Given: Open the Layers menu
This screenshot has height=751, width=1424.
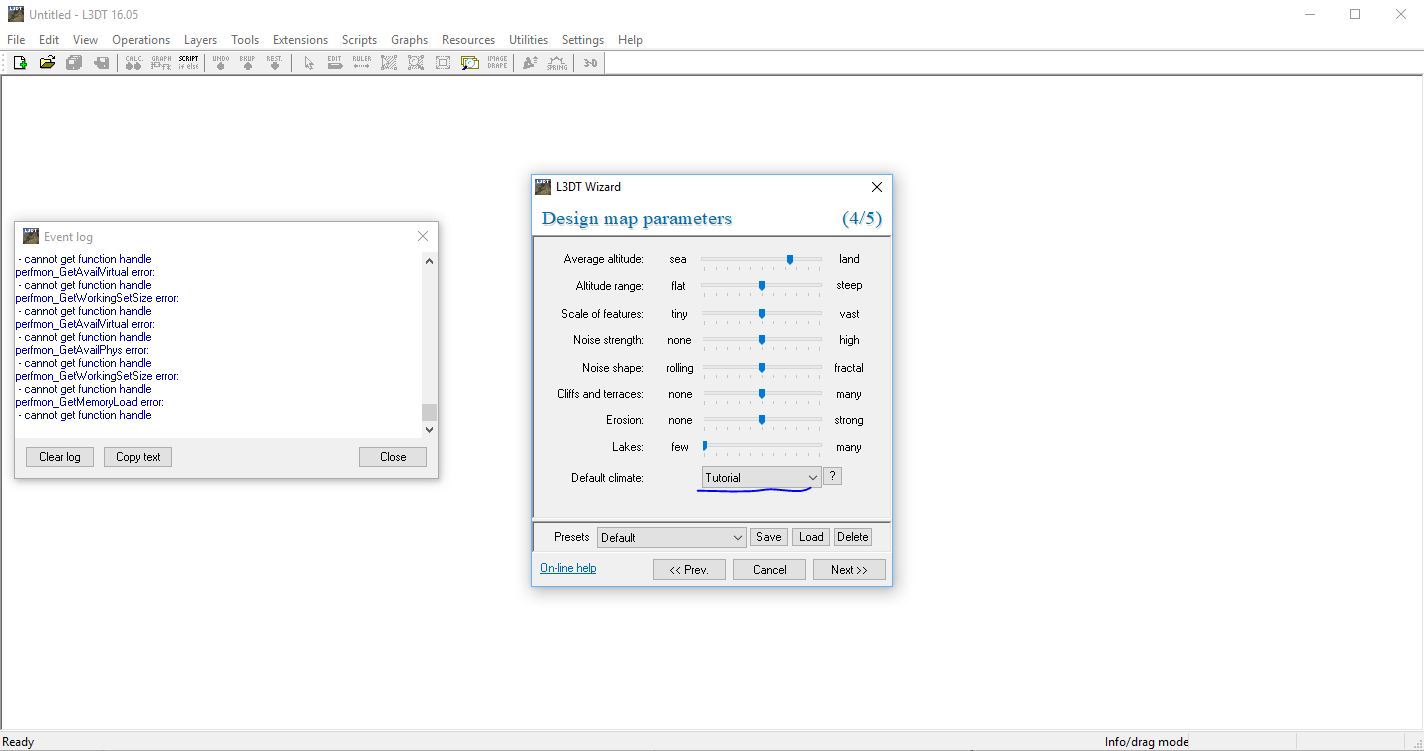Looking at the screenshot, I should click(x=200, y=40).
